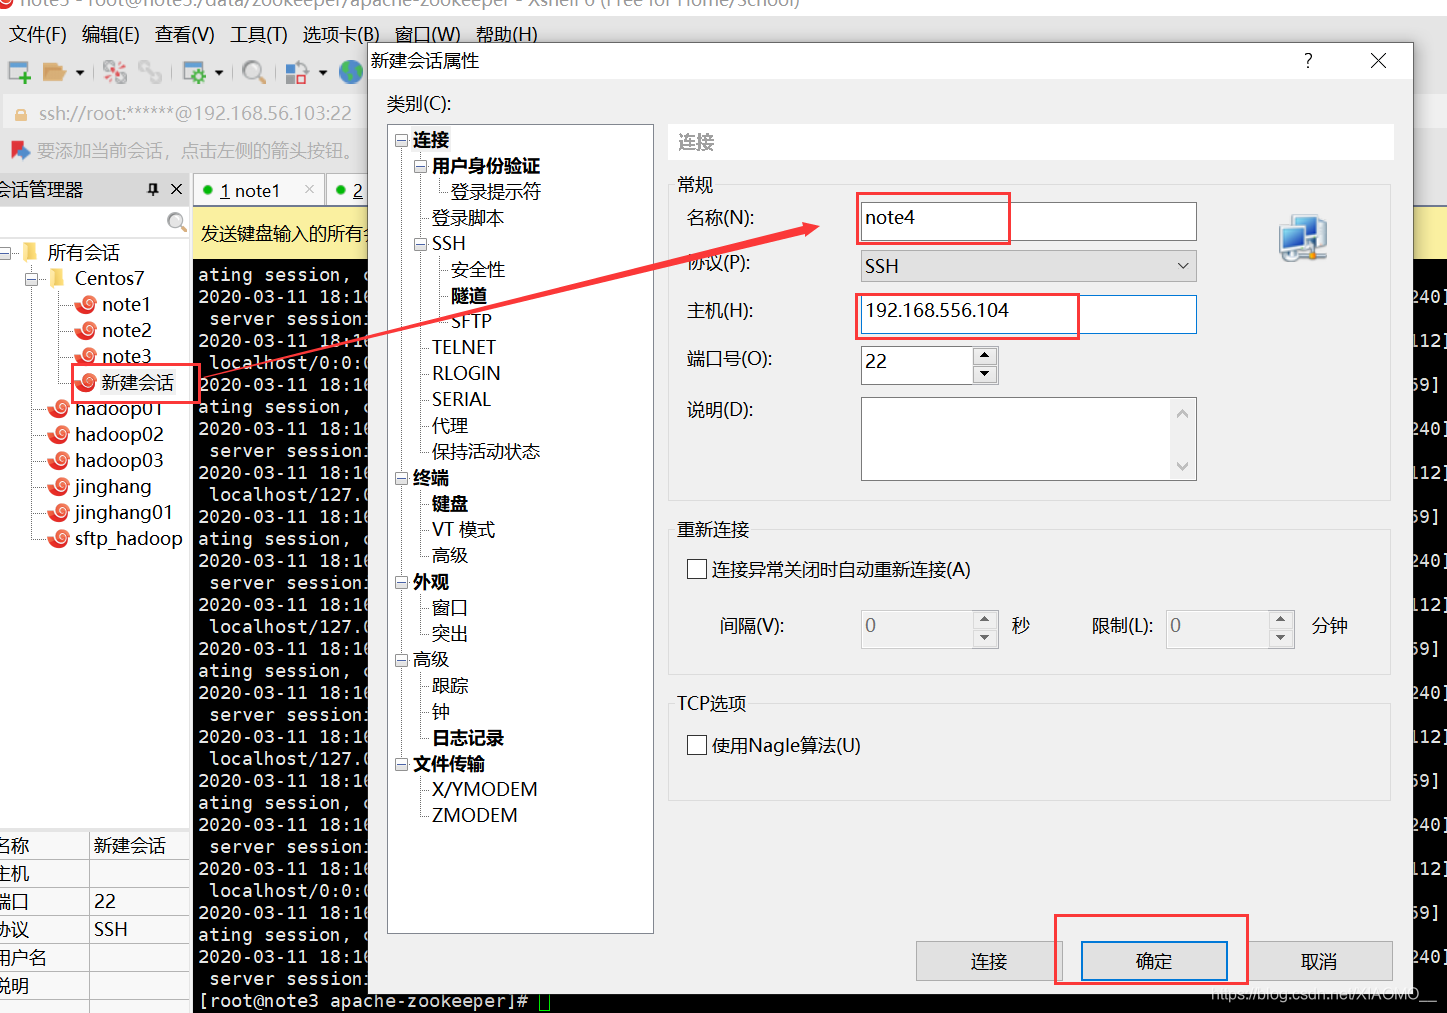1447x1013 pixels.
Task: Click the network computers icon in dialog
Action: point(1303,238)
